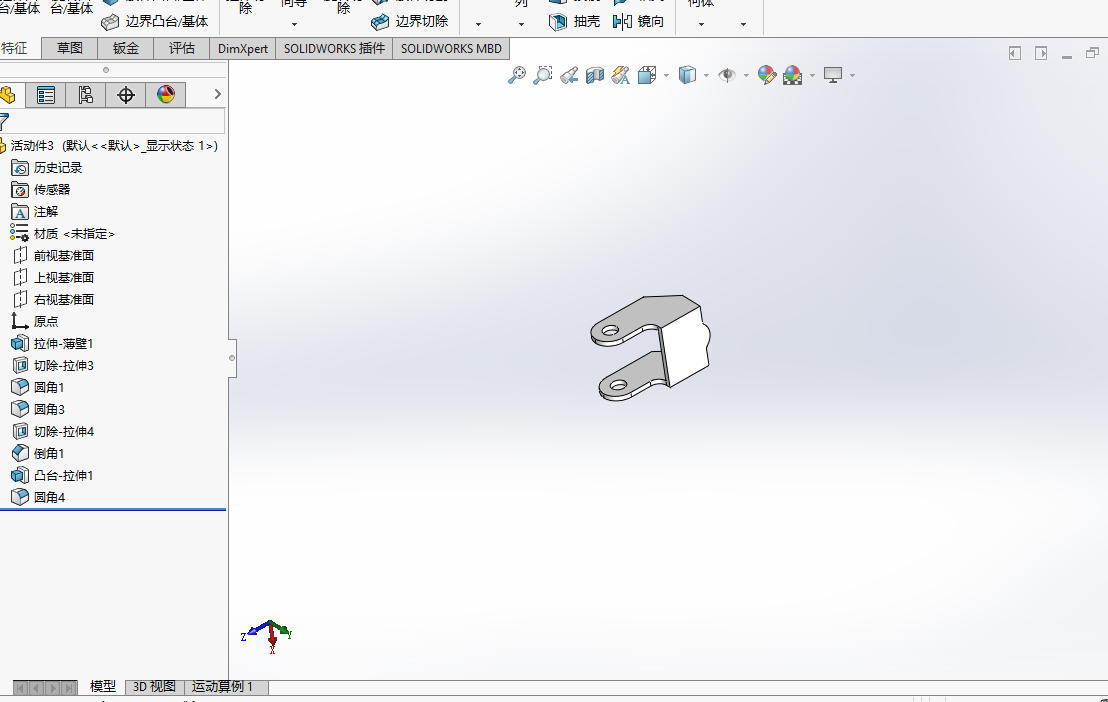Open the ConfigurationManager tab icon
Viewport: 1108px width, 702px height.
pos(86,95)
